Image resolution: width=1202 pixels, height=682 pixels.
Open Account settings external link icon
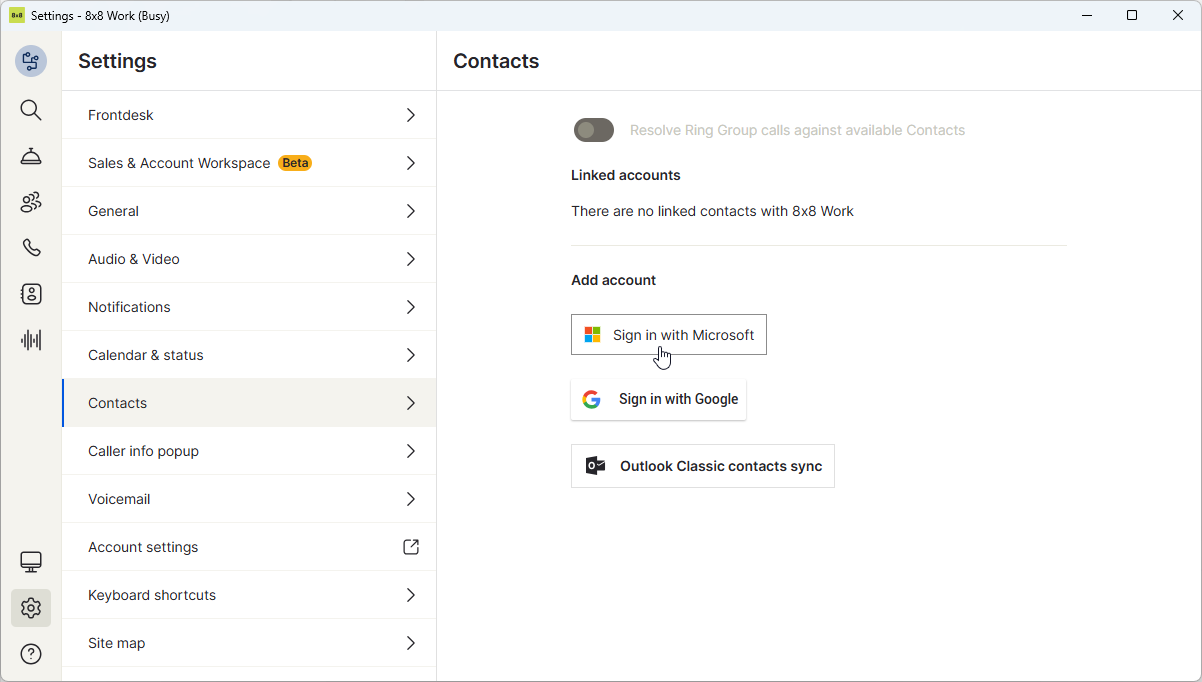tap(410, 547)
